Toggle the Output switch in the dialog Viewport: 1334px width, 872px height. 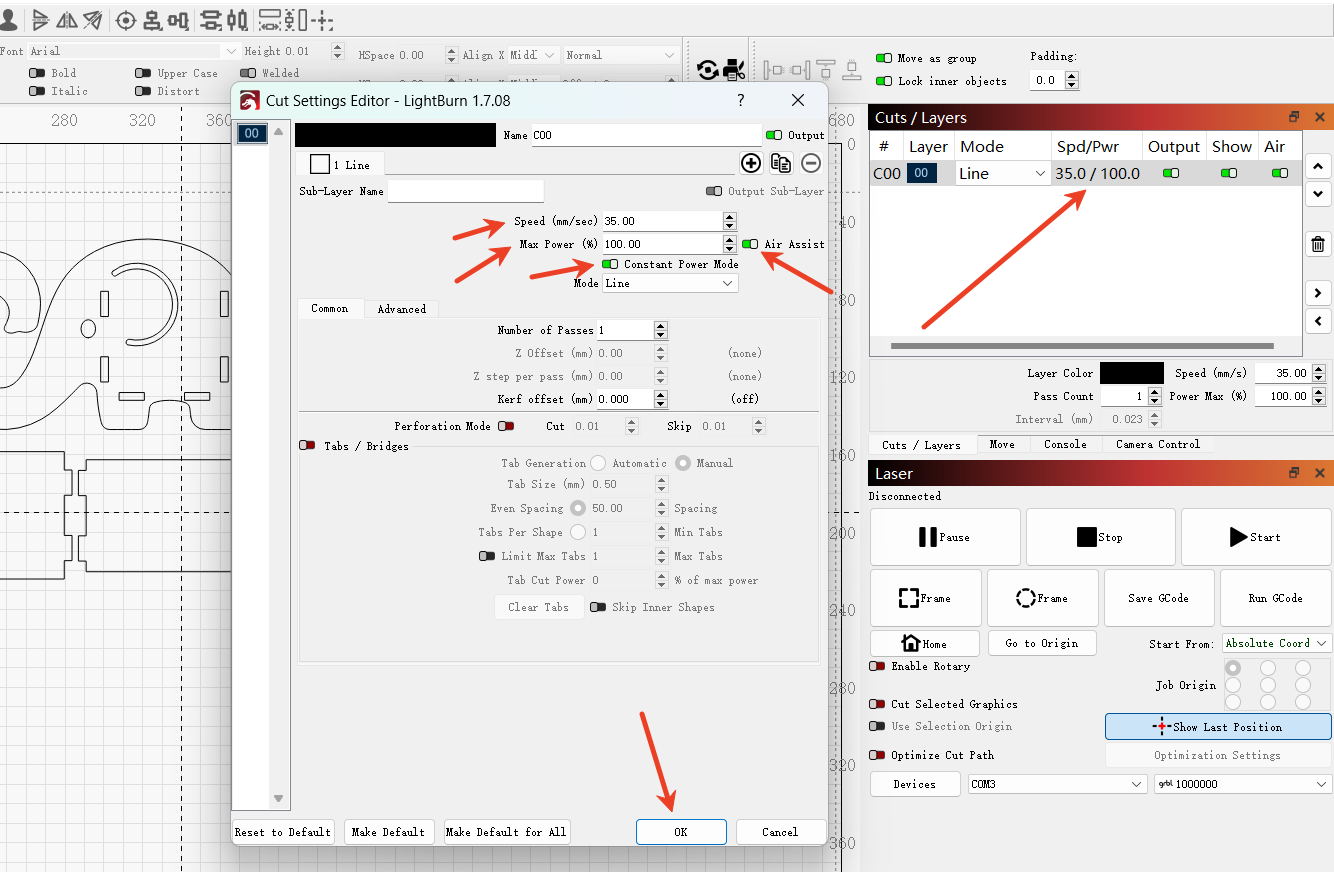[774, 135]
